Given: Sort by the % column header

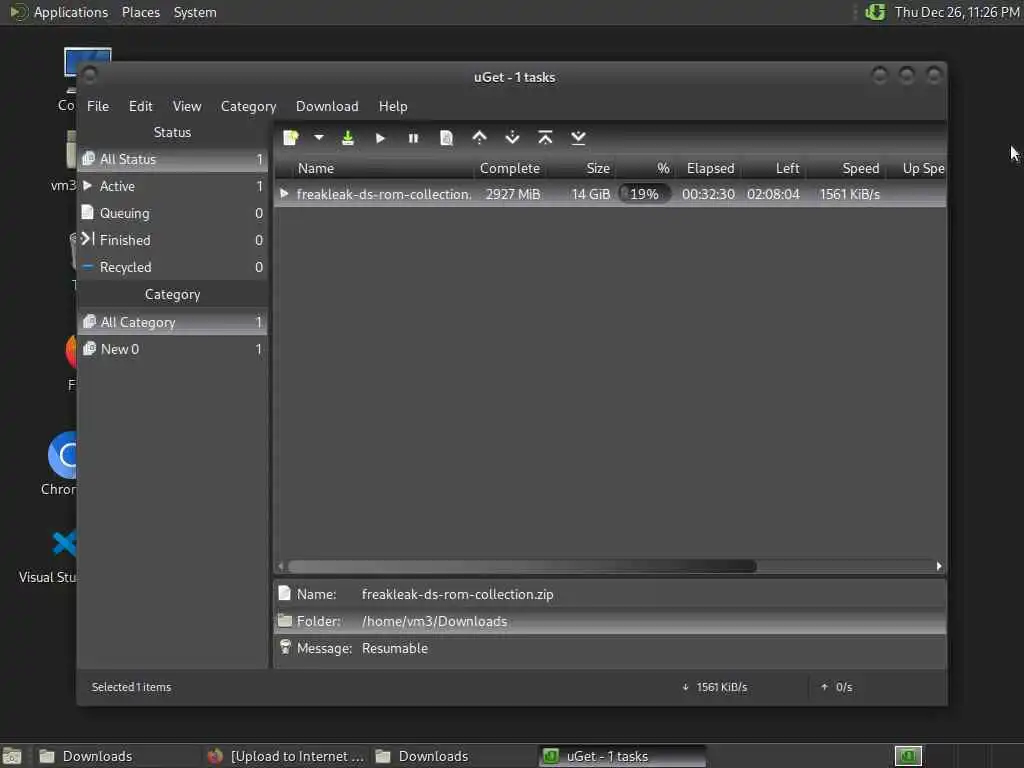Looking at the screenshot, I should tap(645, 168).
